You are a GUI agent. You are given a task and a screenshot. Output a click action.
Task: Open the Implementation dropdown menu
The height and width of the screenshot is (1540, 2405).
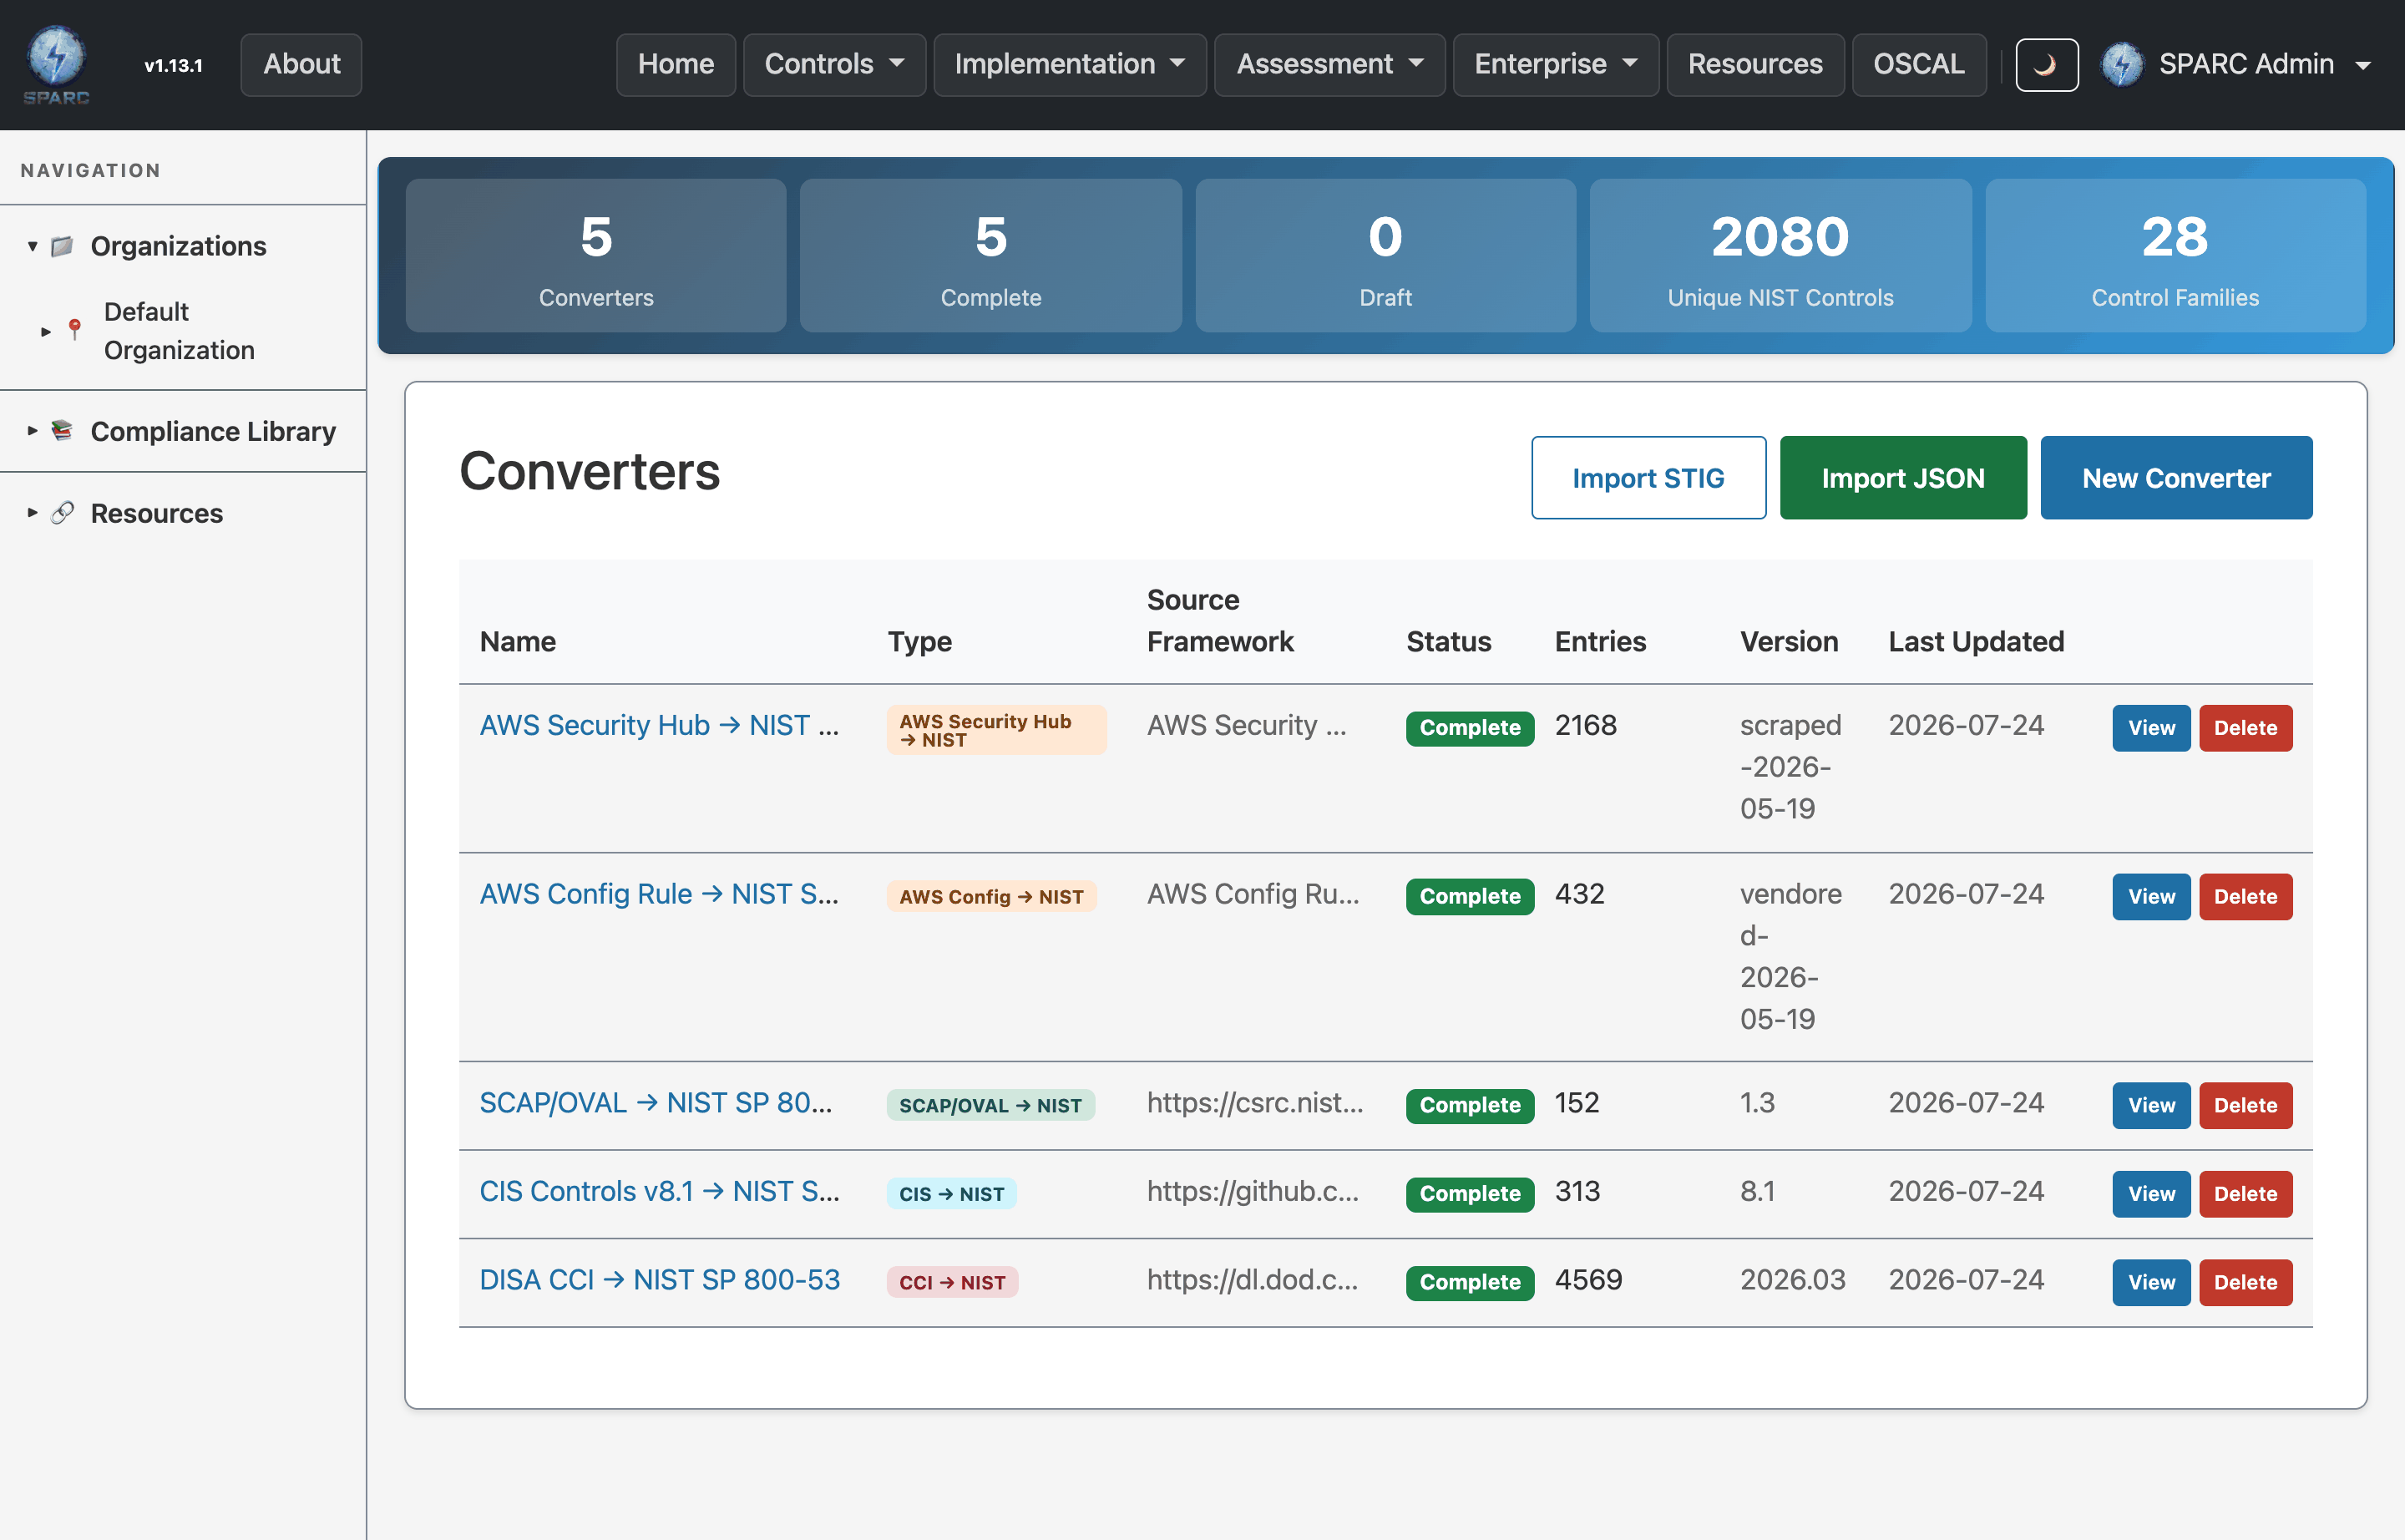pos(1069,65)
